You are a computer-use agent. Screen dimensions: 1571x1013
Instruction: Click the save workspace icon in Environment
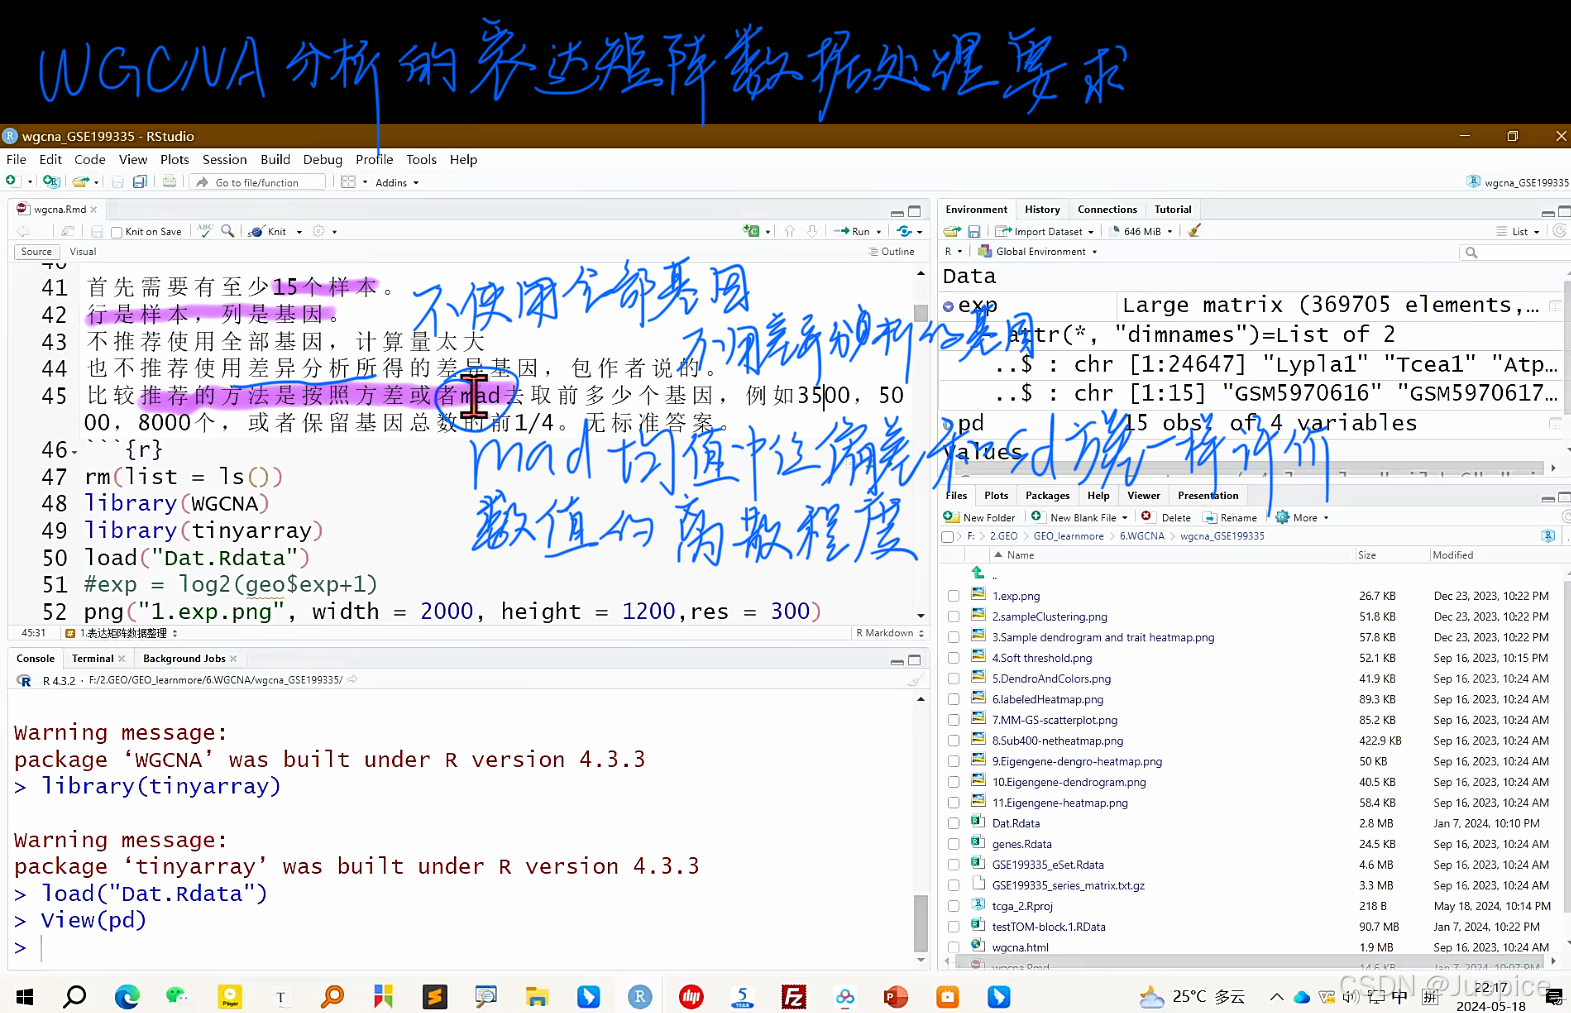(x=974, y=231)
